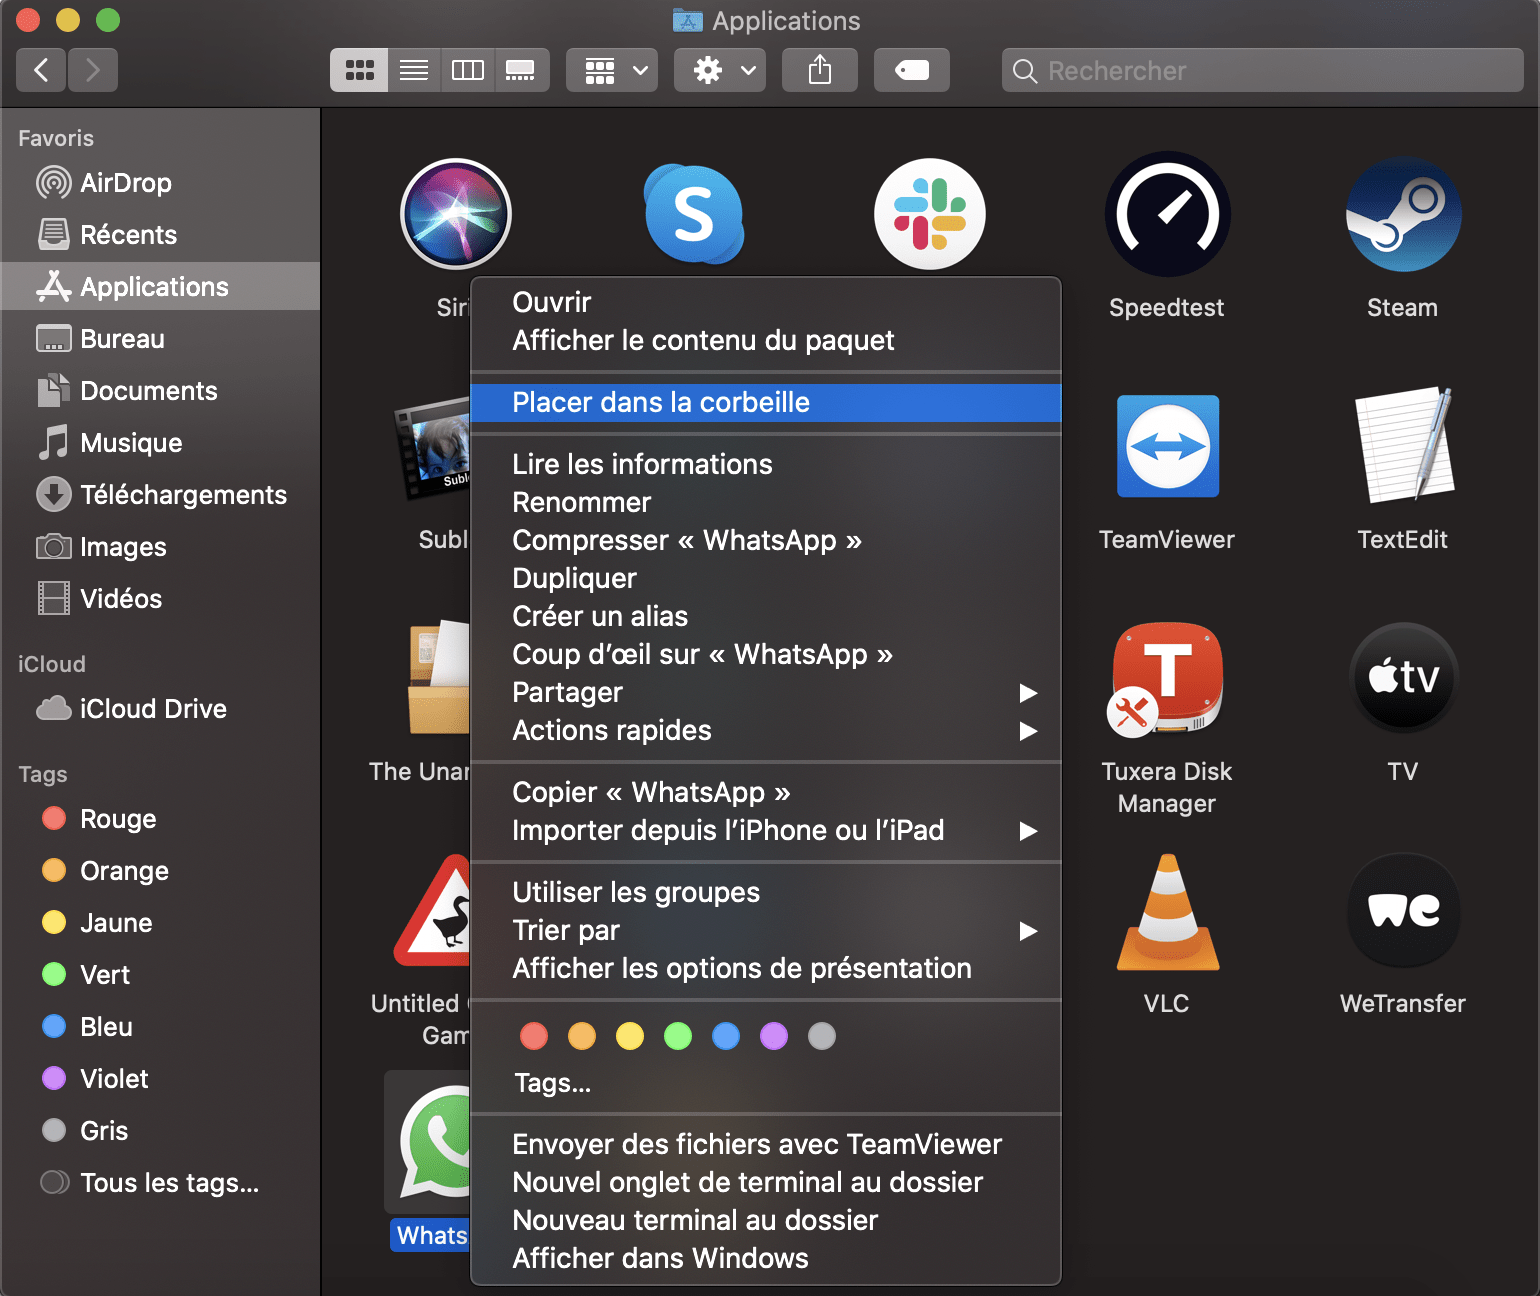Apply the green tag color in context menu
Screen dimensions: 1540x1296
pos(678,1036)
